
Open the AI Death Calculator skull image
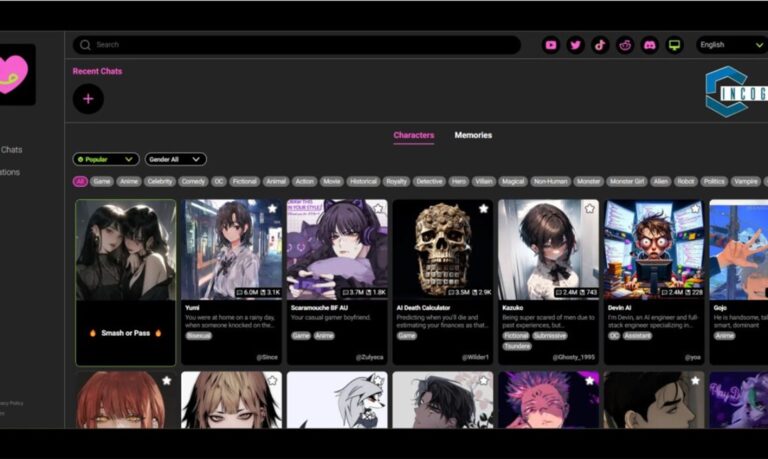(x=443, y=249)
